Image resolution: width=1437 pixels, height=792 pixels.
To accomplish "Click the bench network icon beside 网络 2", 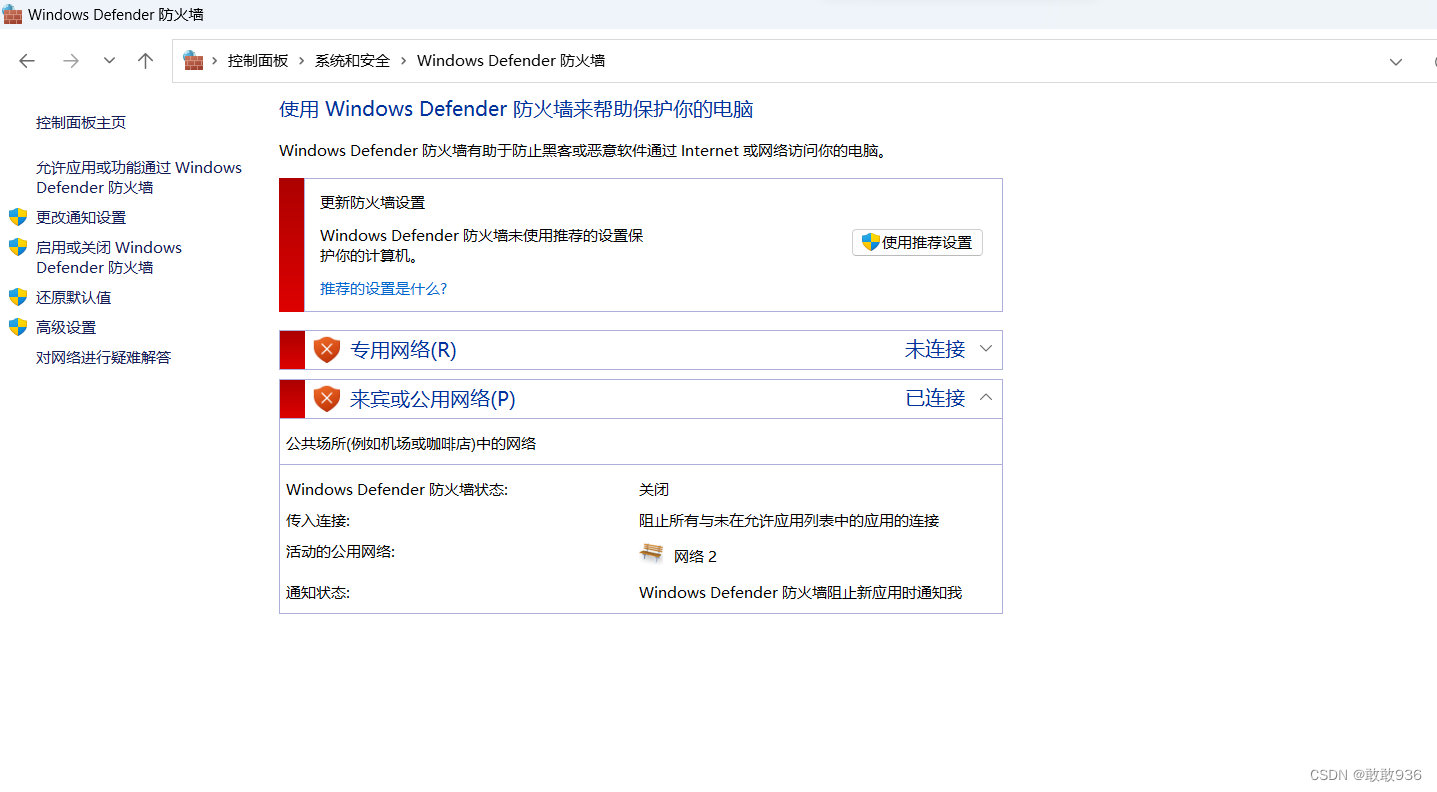I will [x=652, y=553].
